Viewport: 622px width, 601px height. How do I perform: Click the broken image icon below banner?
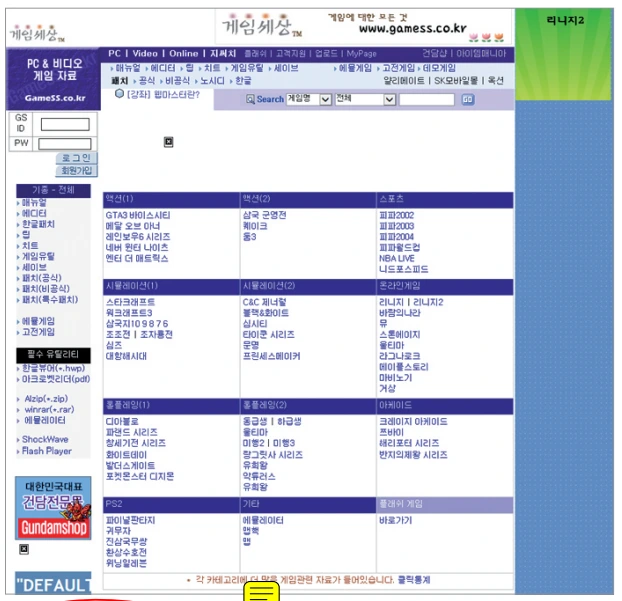[169, 142]
